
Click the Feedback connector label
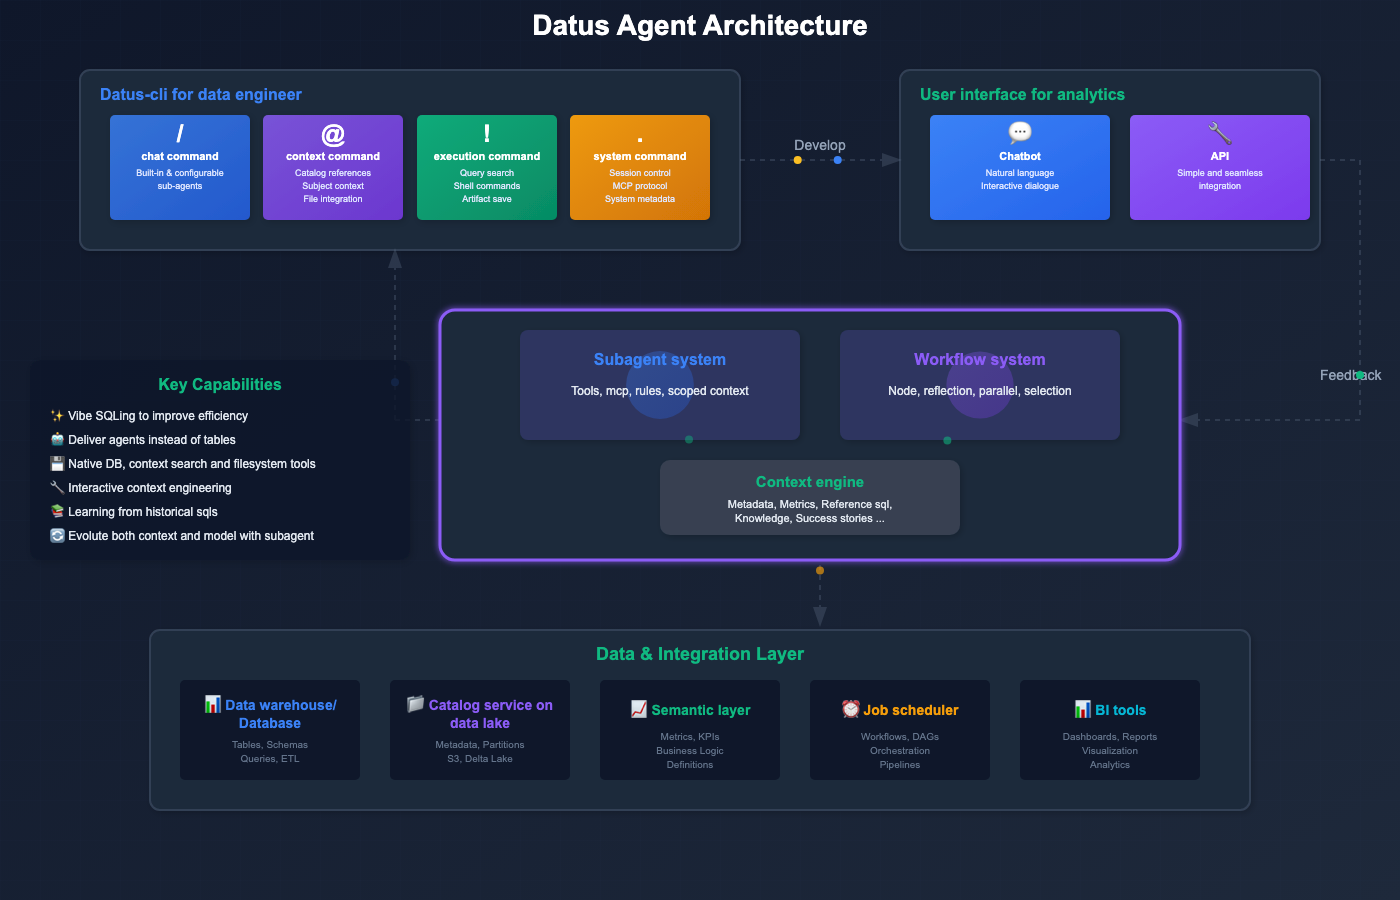tap(1350, 375)
